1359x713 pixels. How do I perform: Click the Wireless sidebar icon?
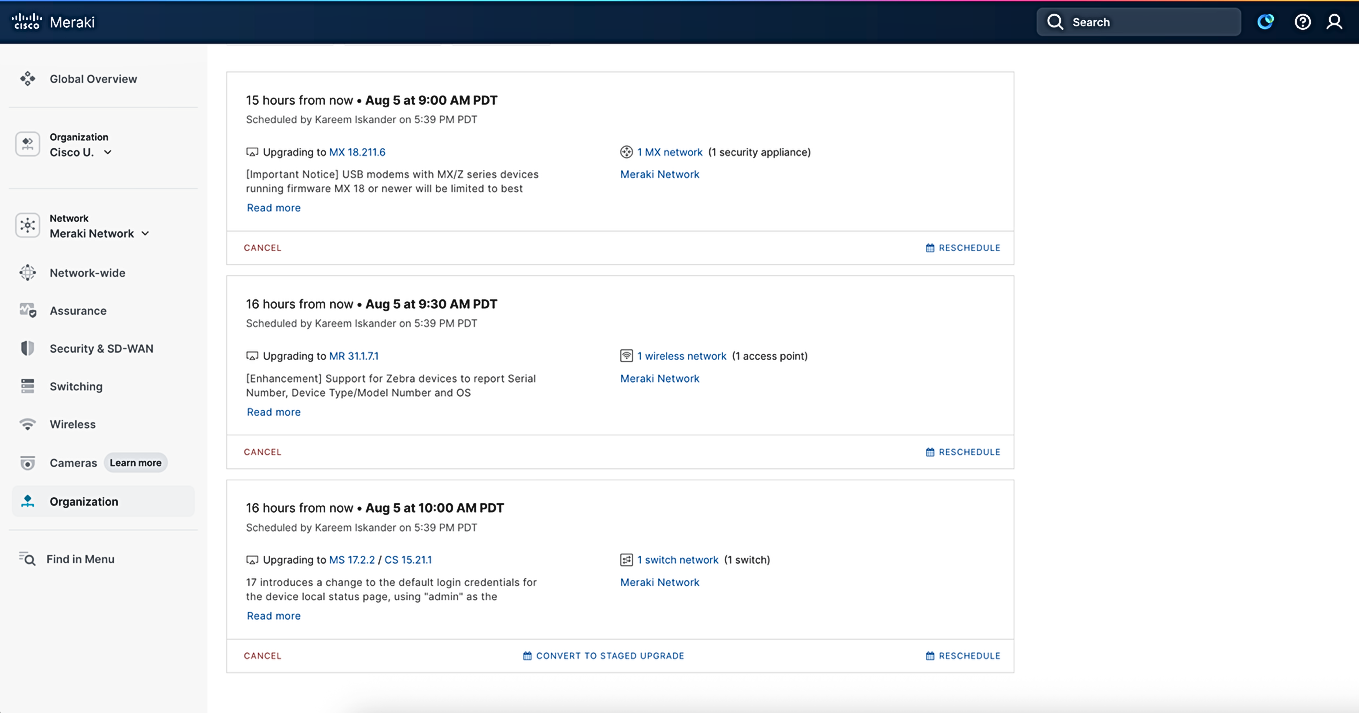pos(27,424)
